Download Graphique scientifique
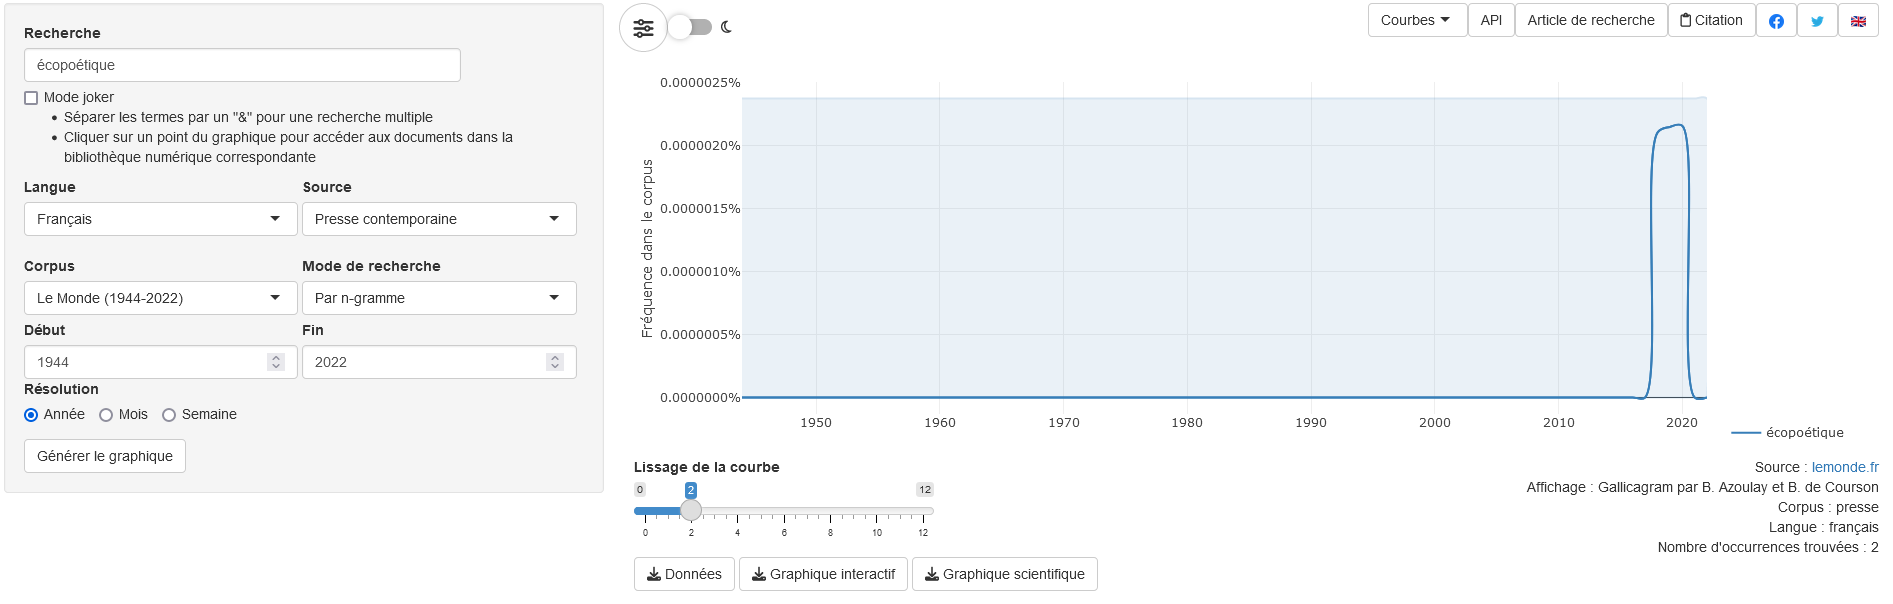The width and height of the screenshot is (1893, 604). click(1004, 574)
